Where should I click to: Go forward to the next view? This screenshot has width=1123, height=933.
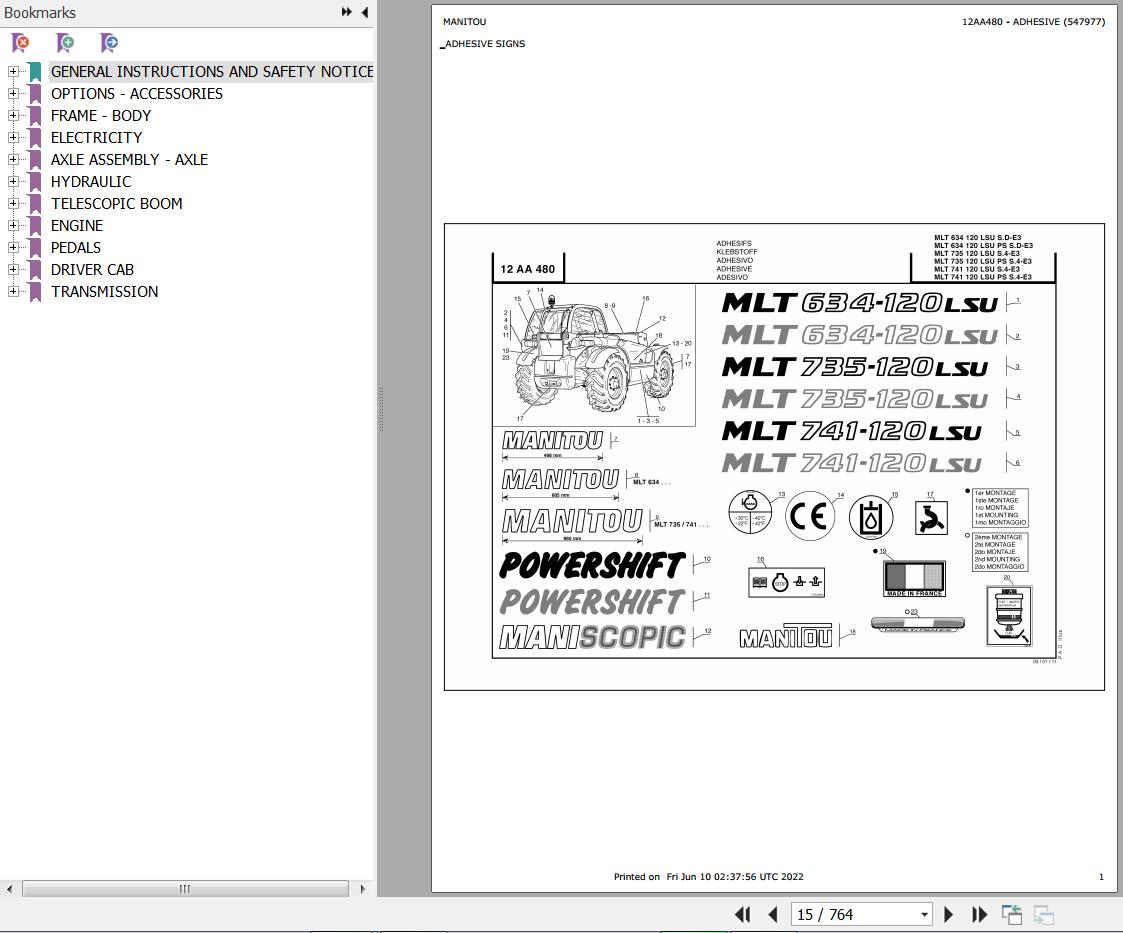click(x=1043, y=914)
